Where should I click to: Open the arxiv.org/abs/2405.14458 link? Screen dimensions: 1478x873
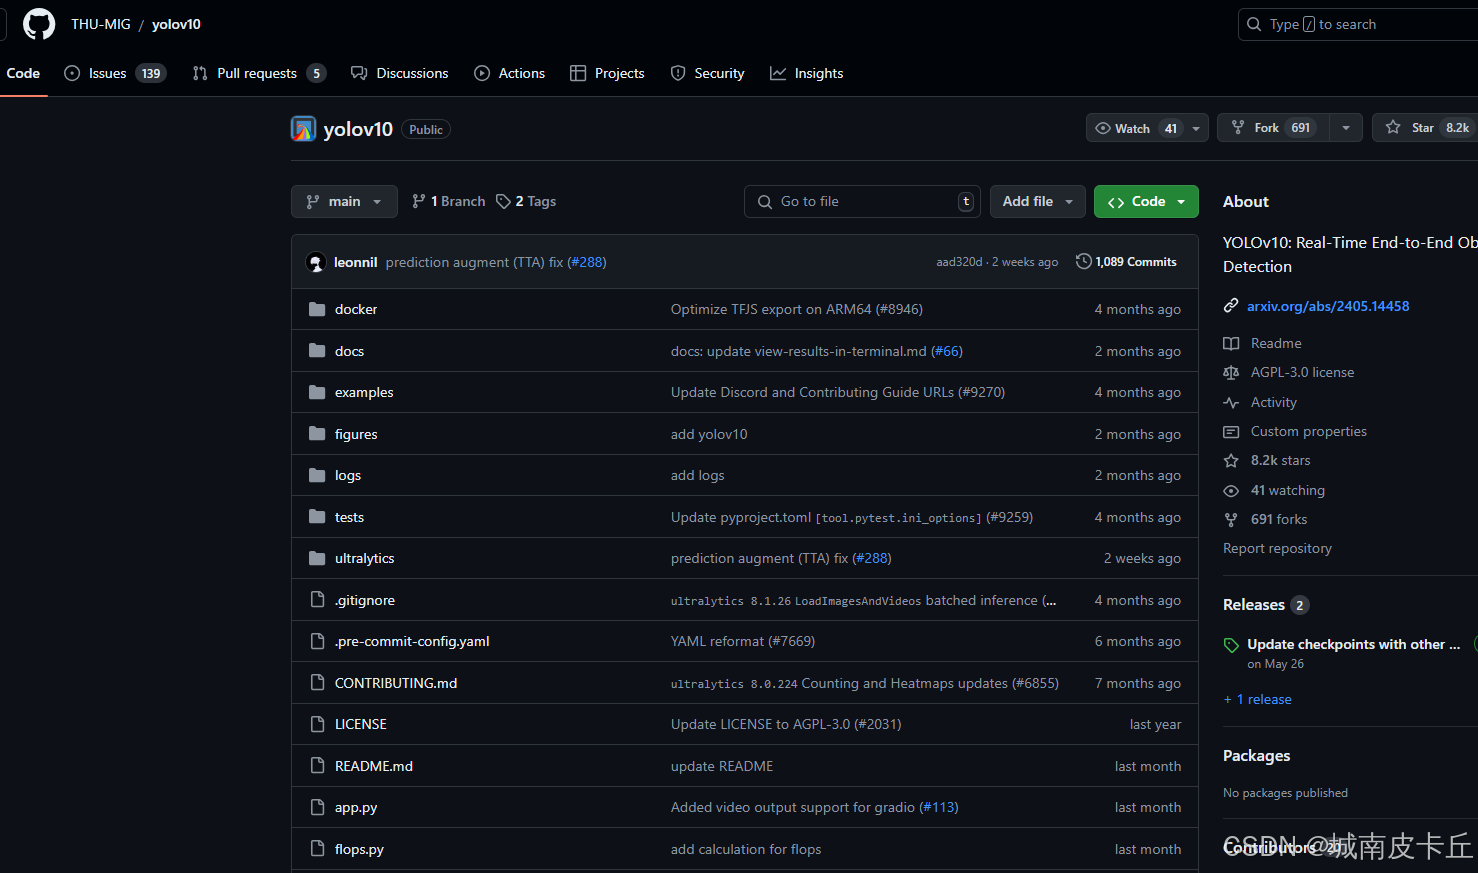click(x=1328, y=306)
